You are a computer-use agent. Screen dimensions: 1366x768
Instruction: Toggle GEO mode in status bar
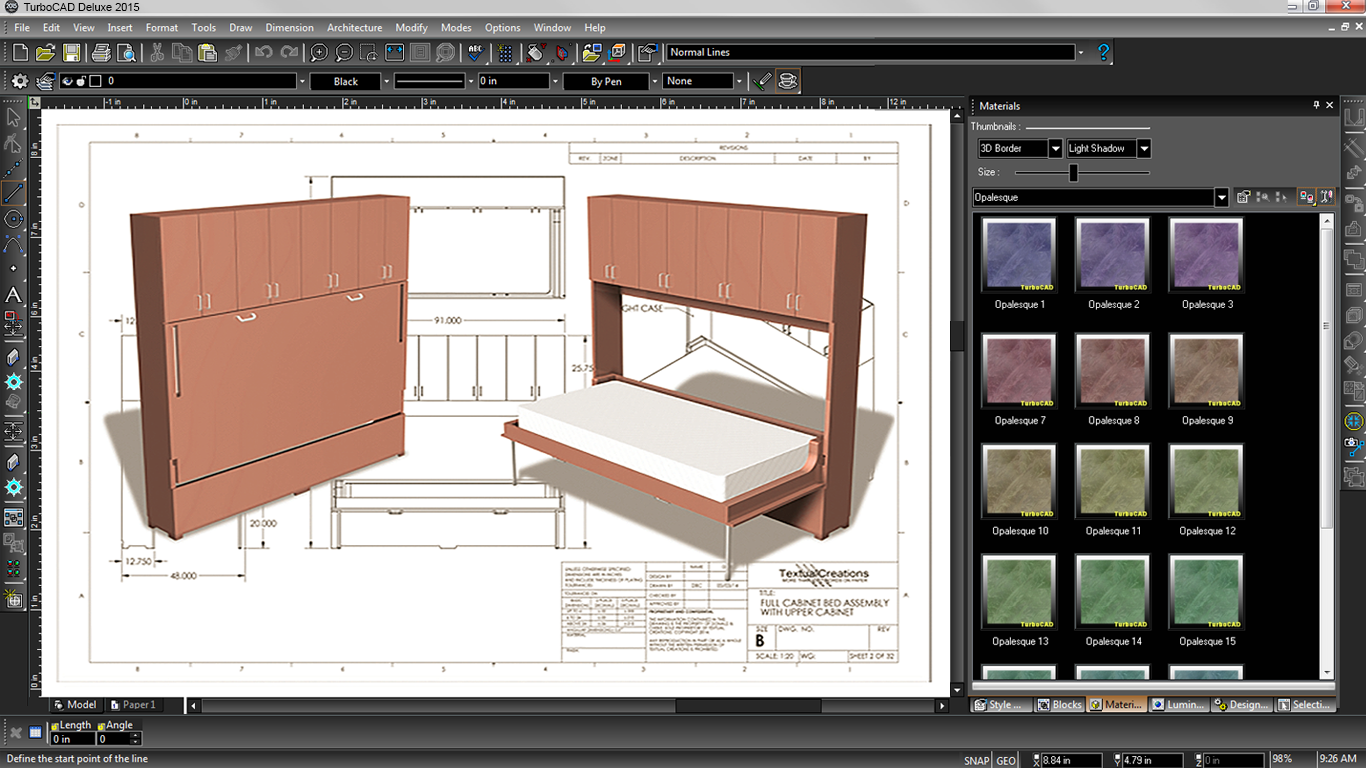(1006, 760)
